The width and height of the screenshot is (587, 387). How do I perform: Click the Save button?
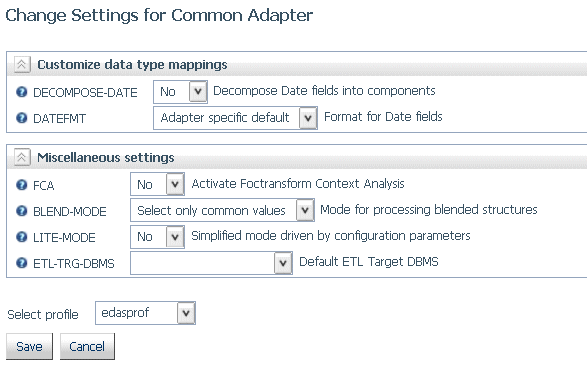click(x=29, y=347)
